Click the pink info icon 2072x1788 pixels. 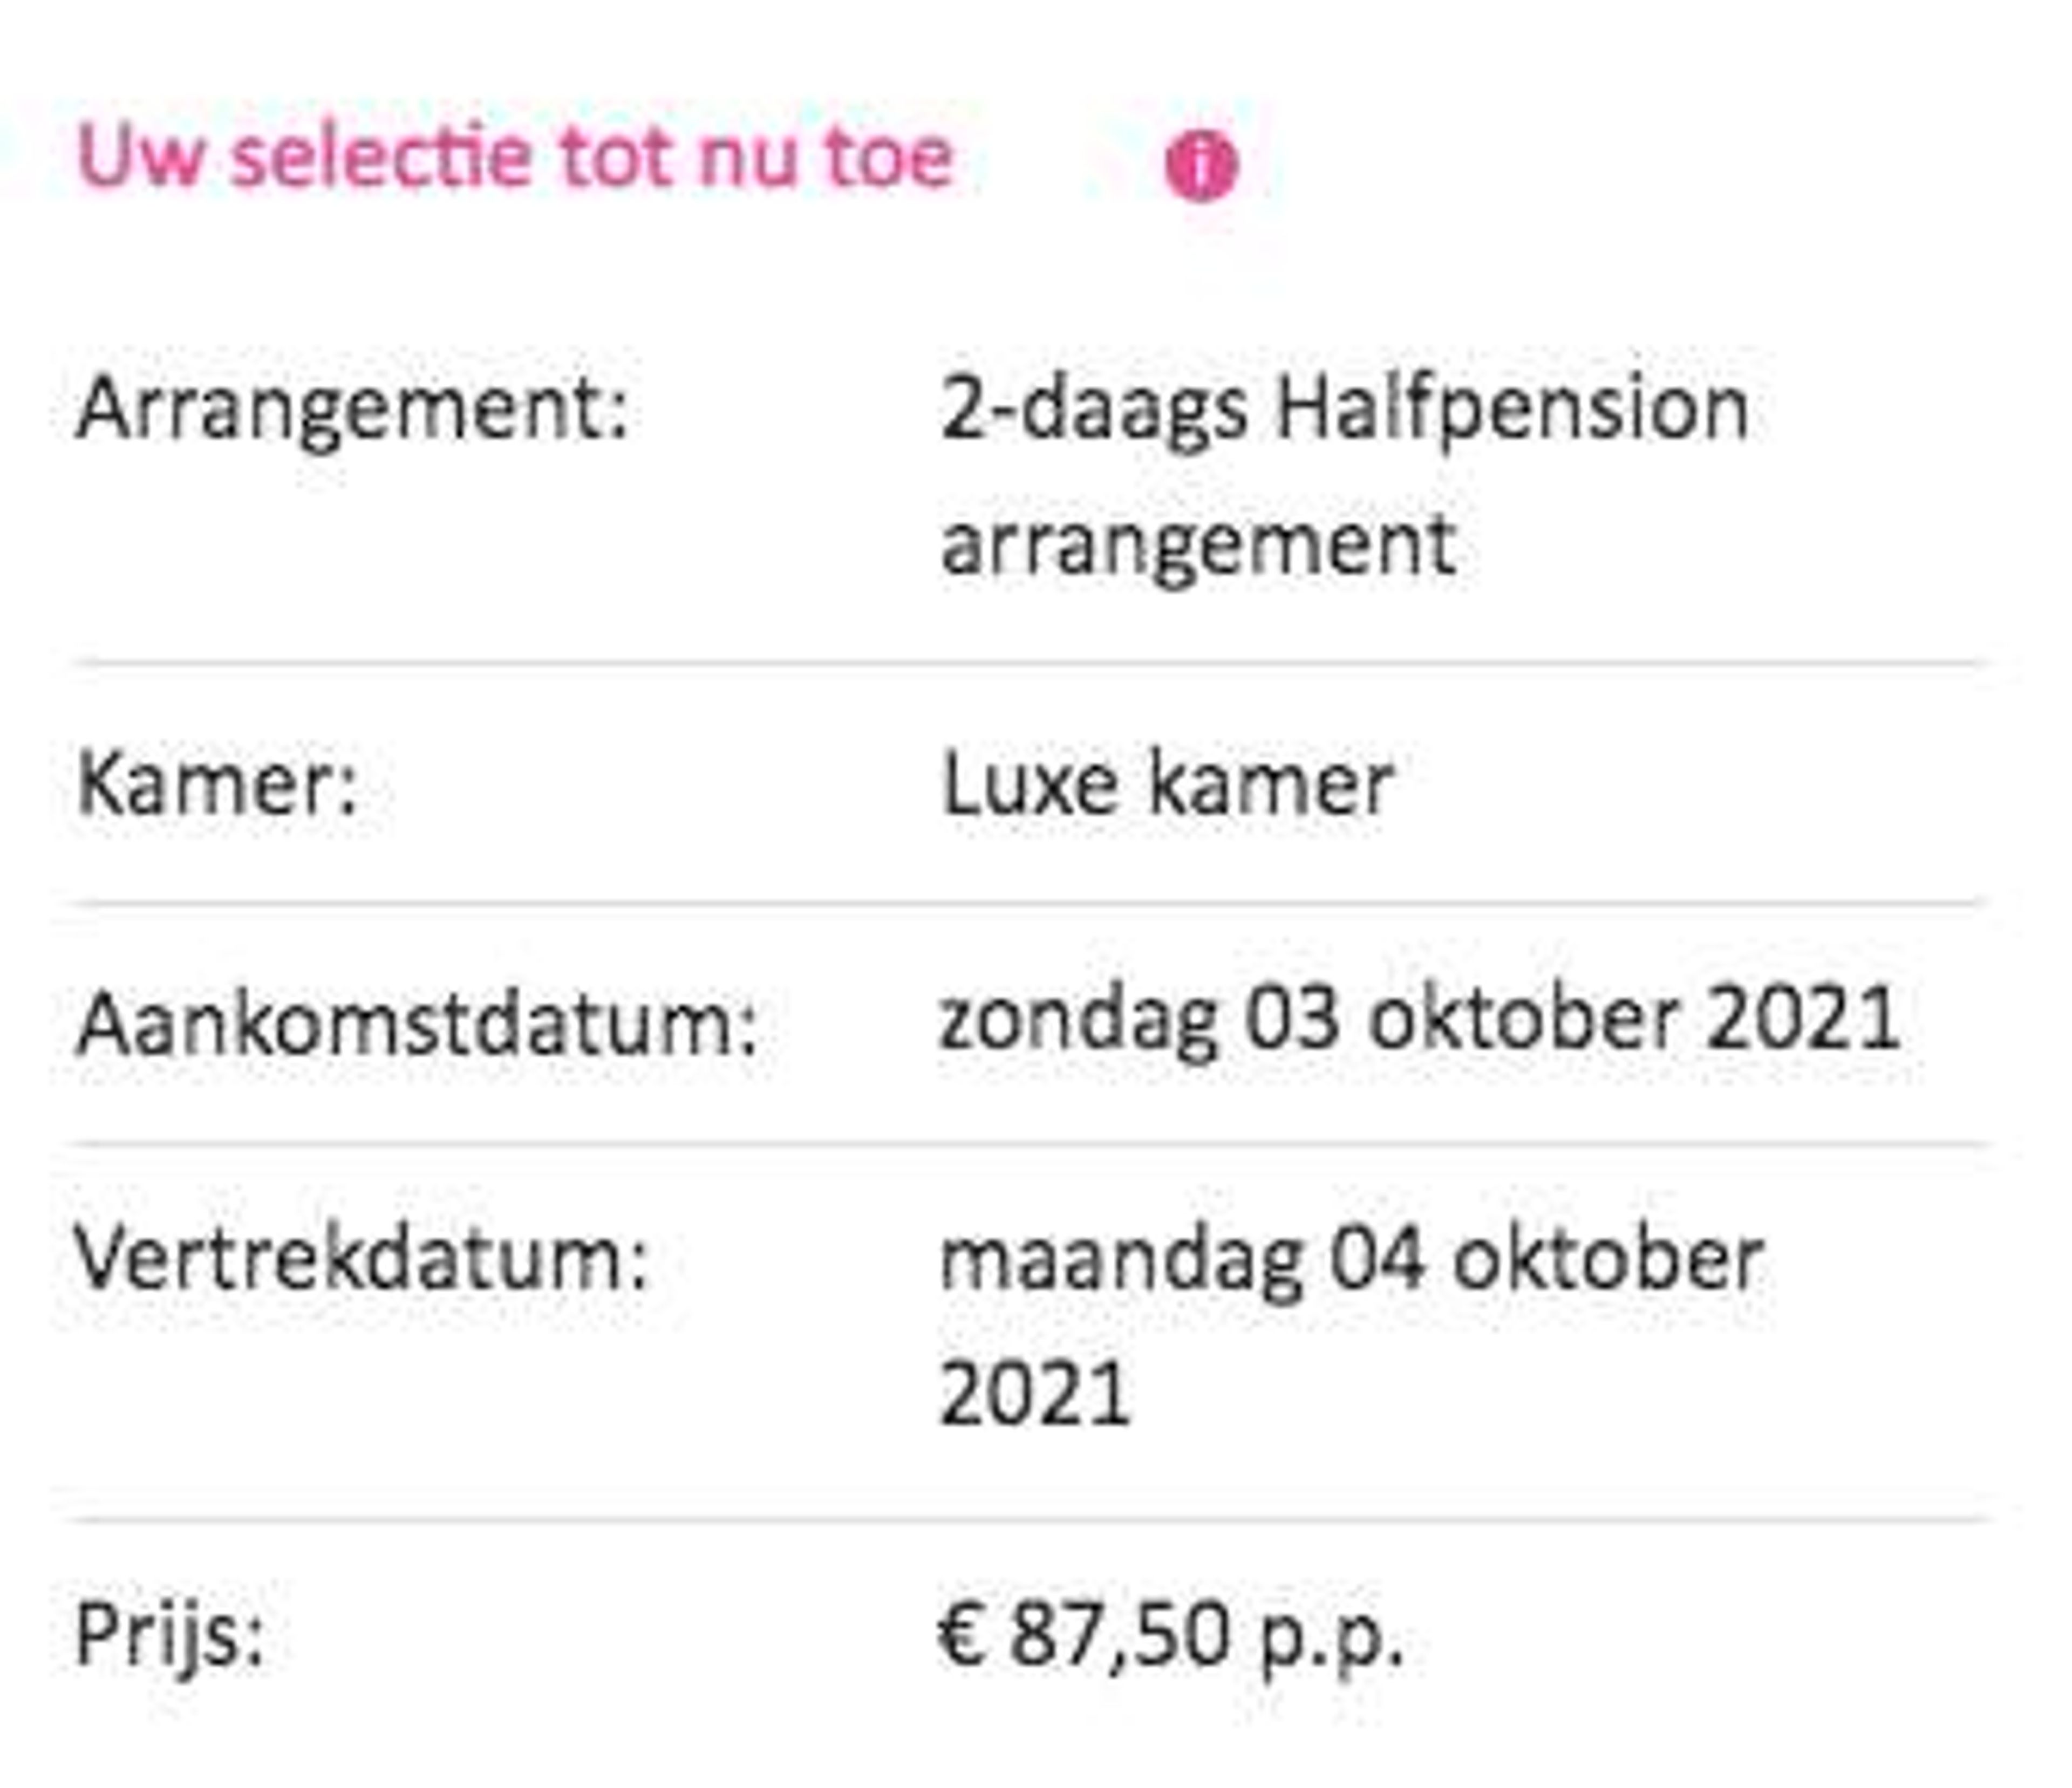click(x=1201, y=164)
